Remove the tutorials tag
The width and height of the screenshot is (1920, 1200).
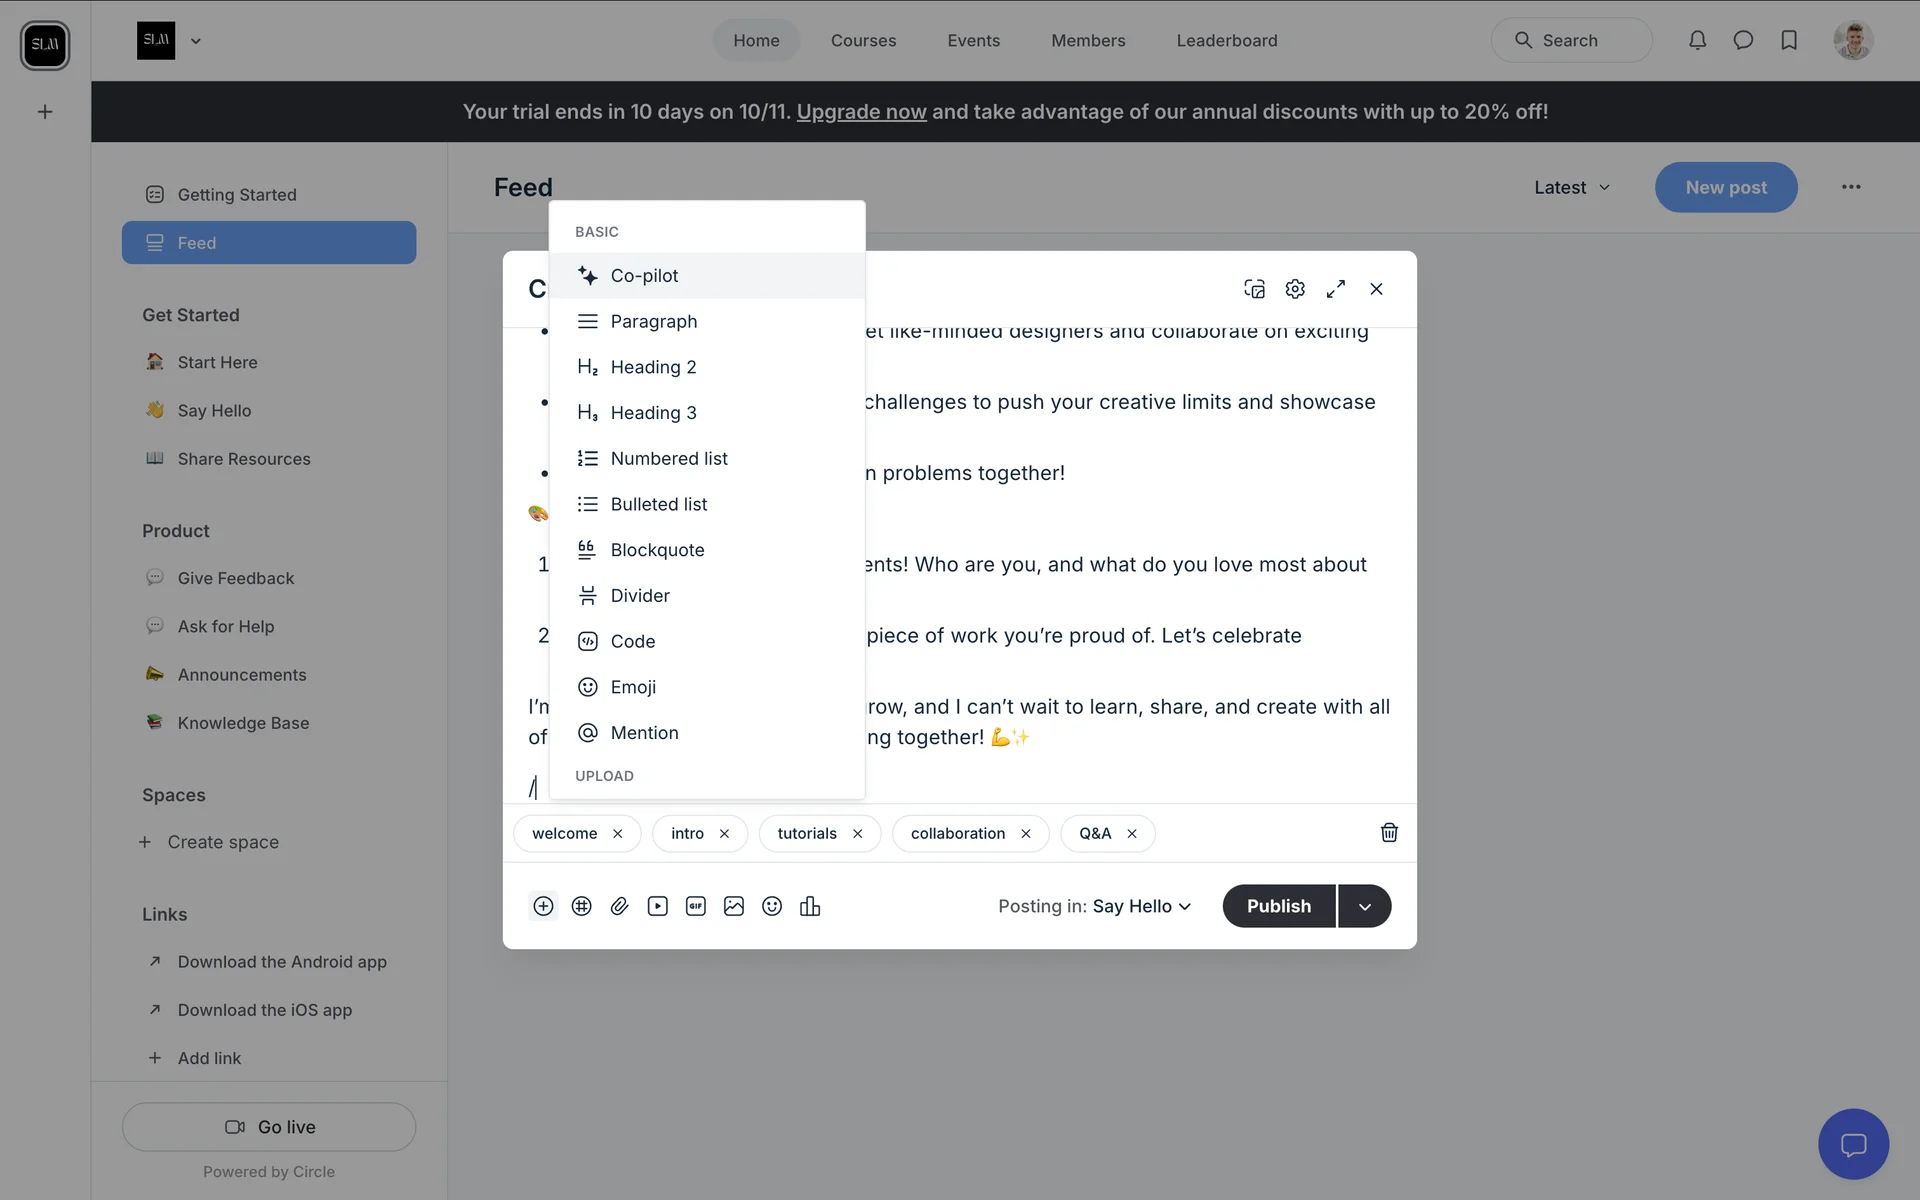click(857, 834)
